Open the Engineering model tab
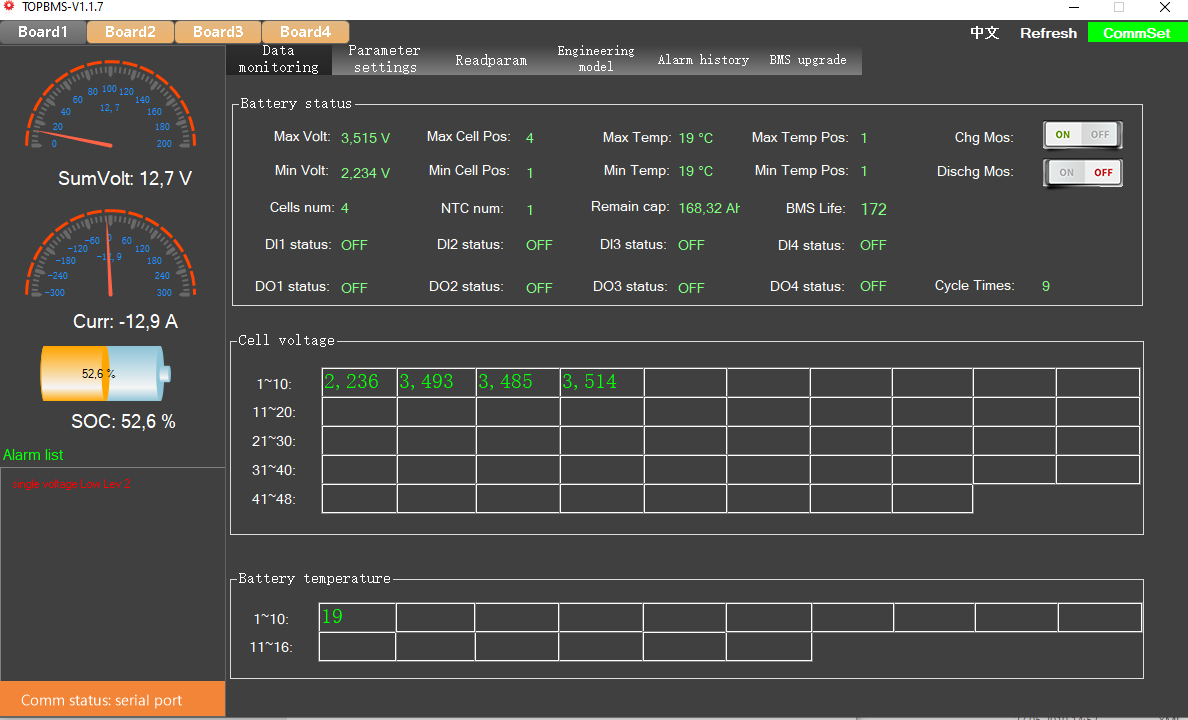1188x720 pixels. pos(596,59)
